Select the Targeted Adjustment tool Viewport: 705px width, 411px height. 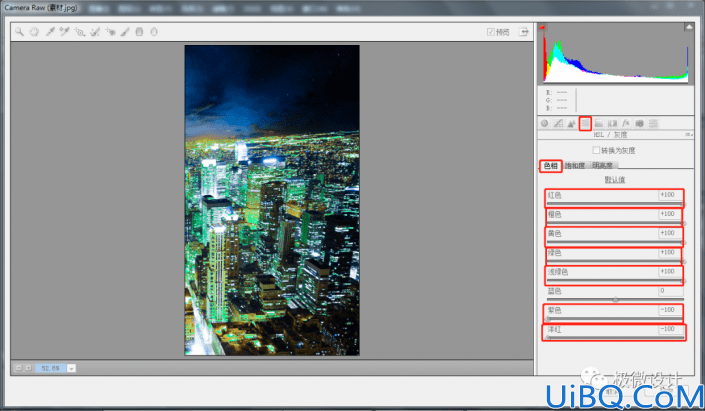tap(80, 31)
